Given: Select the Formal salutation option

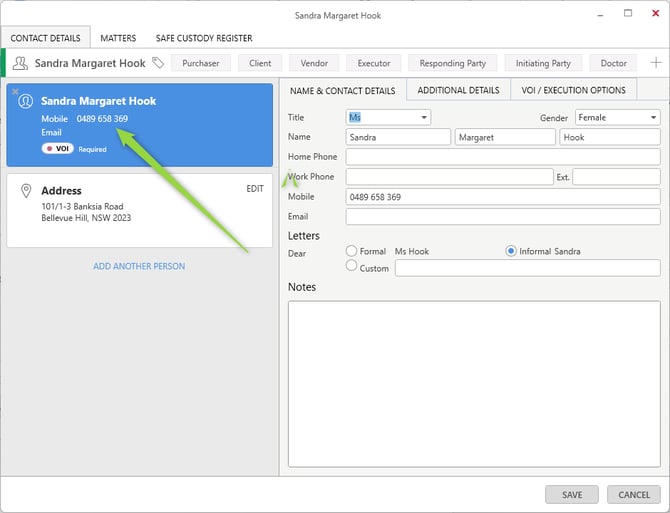Looking at the screenshot, I should click(x=351, y=251).
